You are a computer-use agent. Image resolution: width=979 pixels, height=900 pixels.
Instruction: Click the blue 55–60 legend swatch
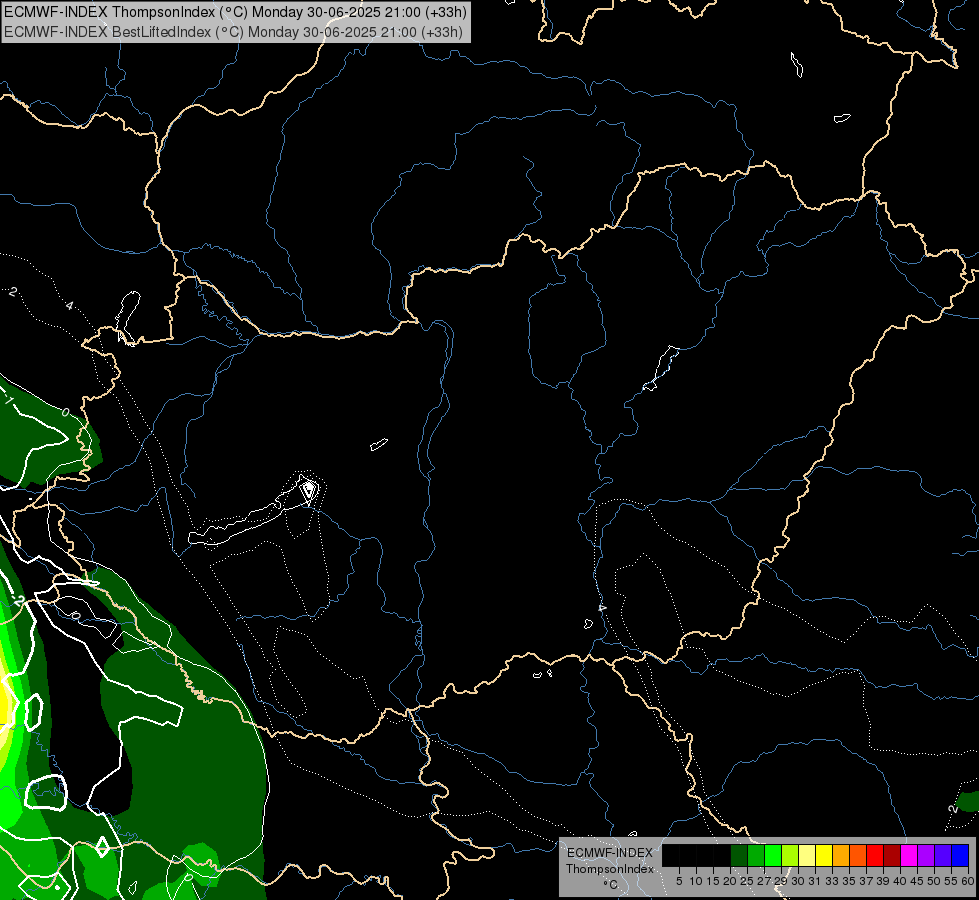pos(960,855)
